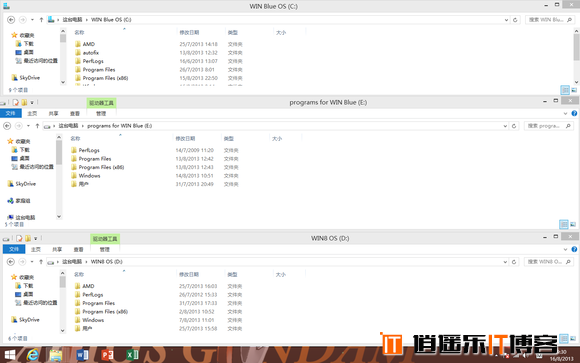Launch Word from the taskbar
The image size is (580, 363).
tap(82, 355)
